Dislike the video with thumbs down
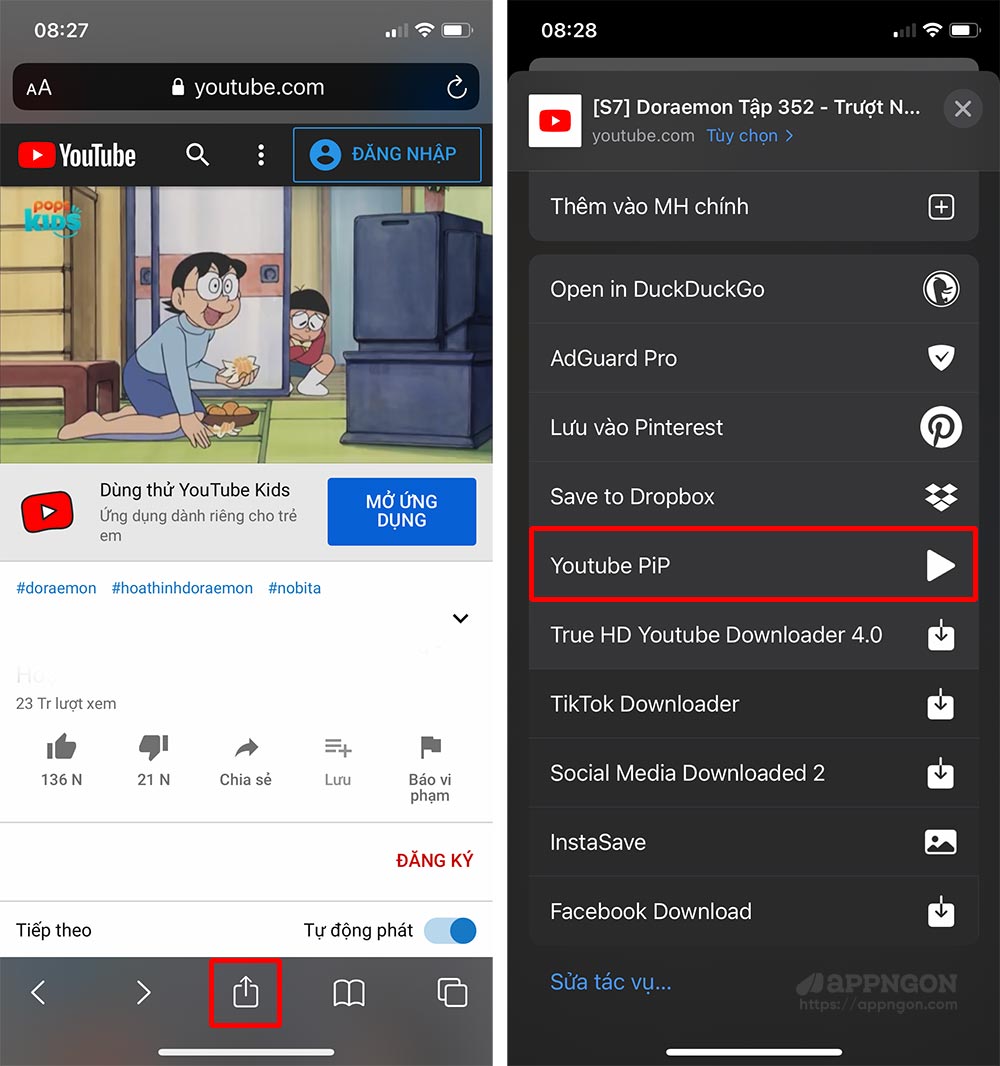1000x1066 pixels. [x=154, y=746]
